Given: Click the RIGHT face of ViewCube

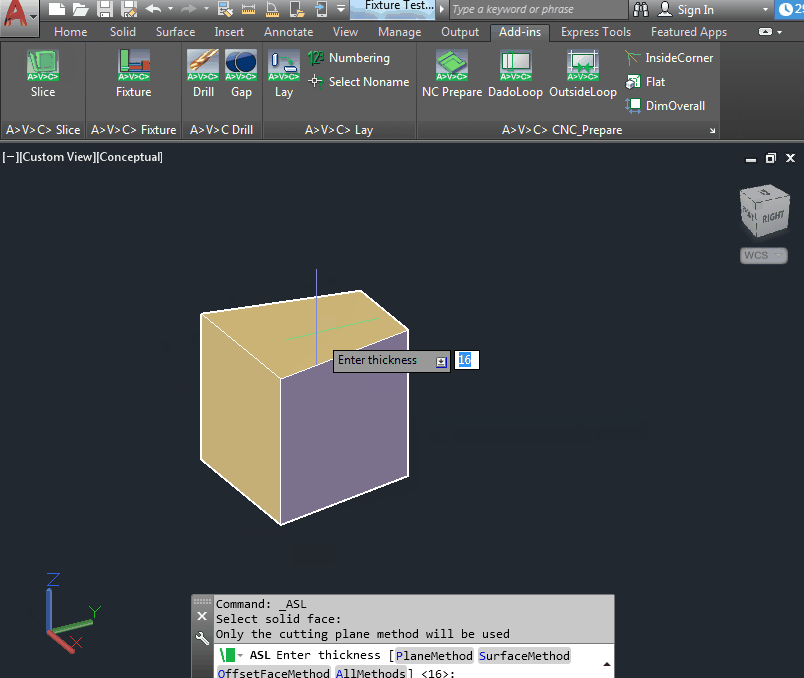Looking at the screenshot, I should click(x=773, y=217).
